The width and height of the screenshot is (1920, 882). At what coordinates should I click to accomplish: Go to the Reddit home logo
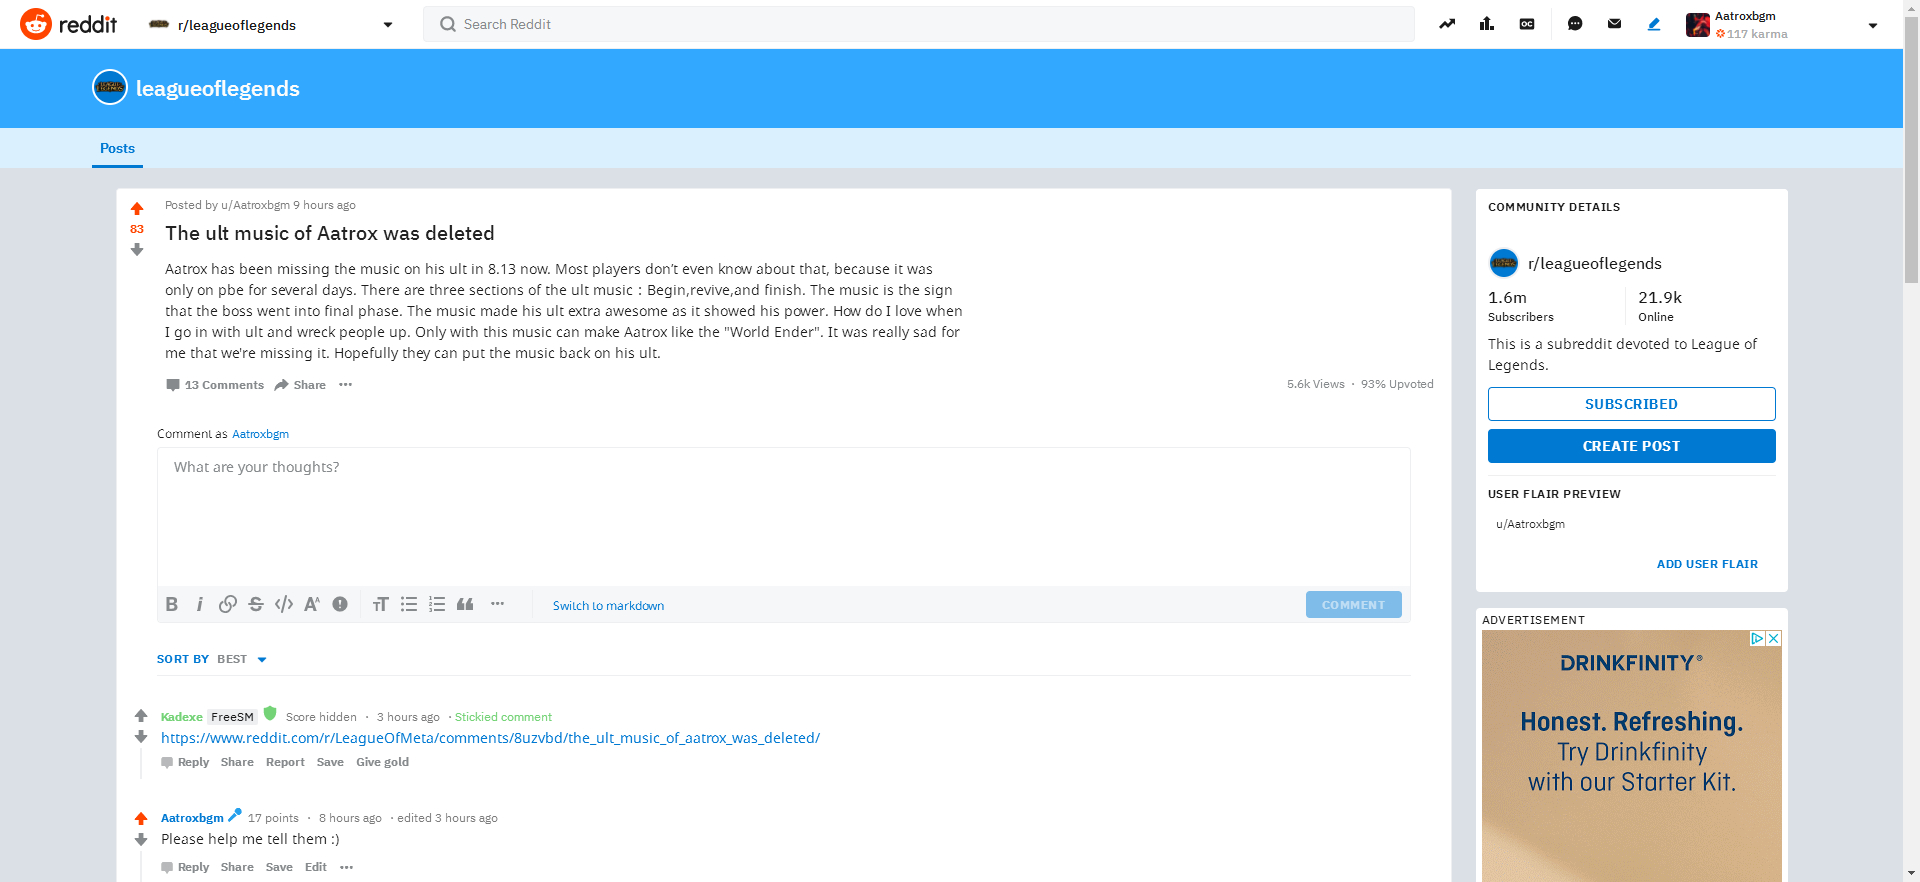click(x=69, y=24)
